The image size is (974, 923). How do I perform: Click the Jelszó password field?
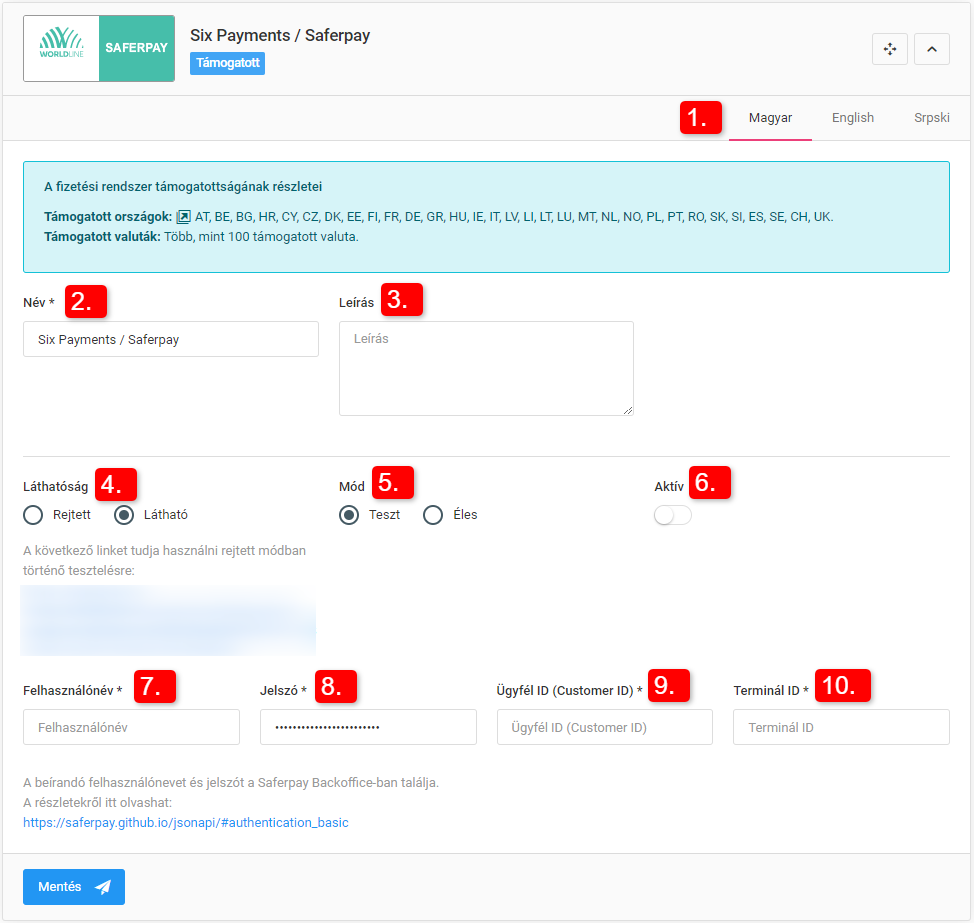[368, 727]
